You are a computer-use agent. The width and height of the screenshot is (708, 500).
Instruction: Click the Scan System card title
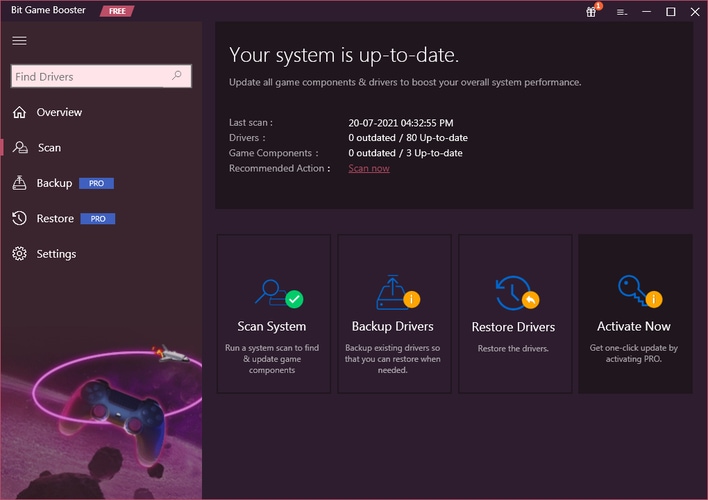click(x=272, y=326)
